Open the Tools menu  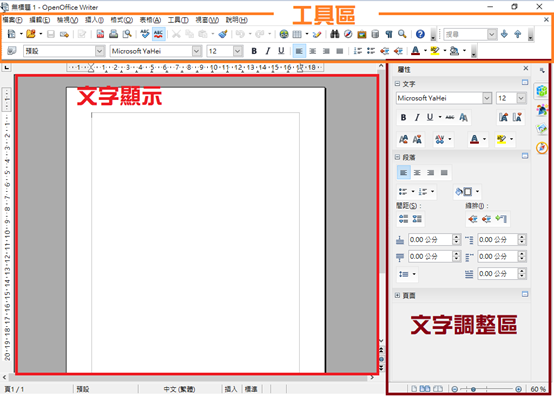[178, 20]
